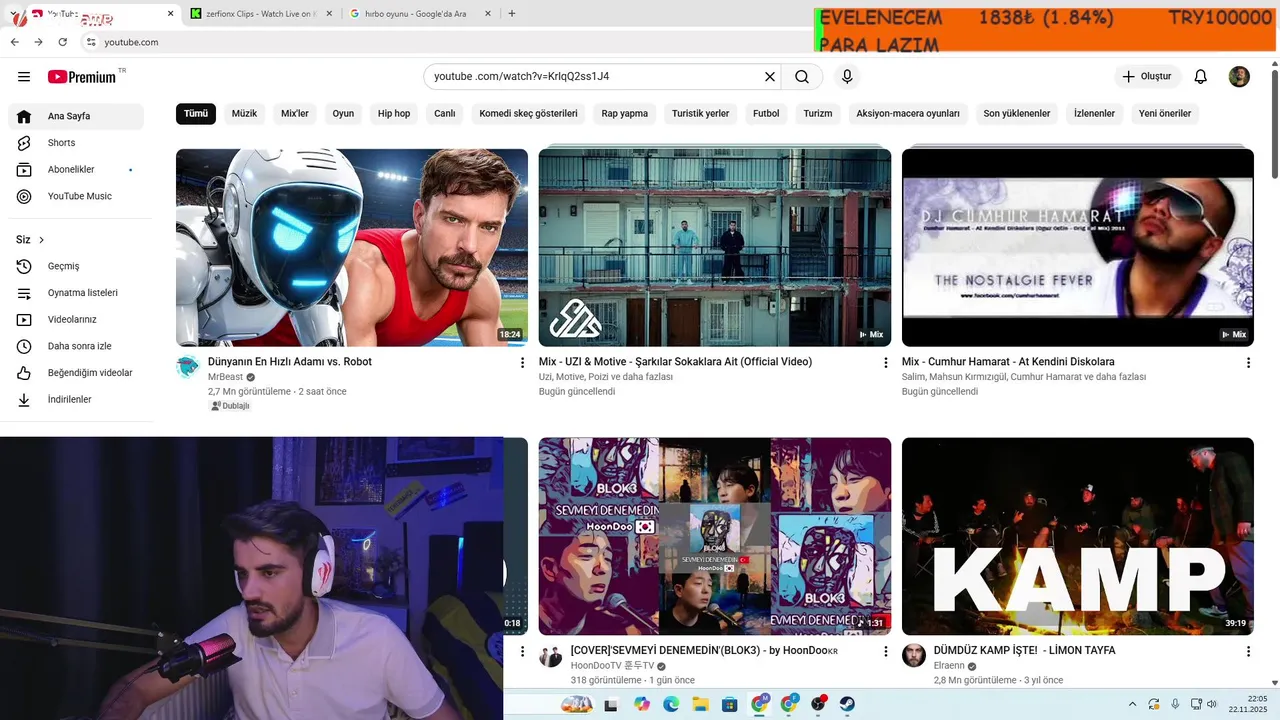The height and width of the screenshot is (720, 1280).
Task: Open the notifications bell
Action: click(1201, 77)
